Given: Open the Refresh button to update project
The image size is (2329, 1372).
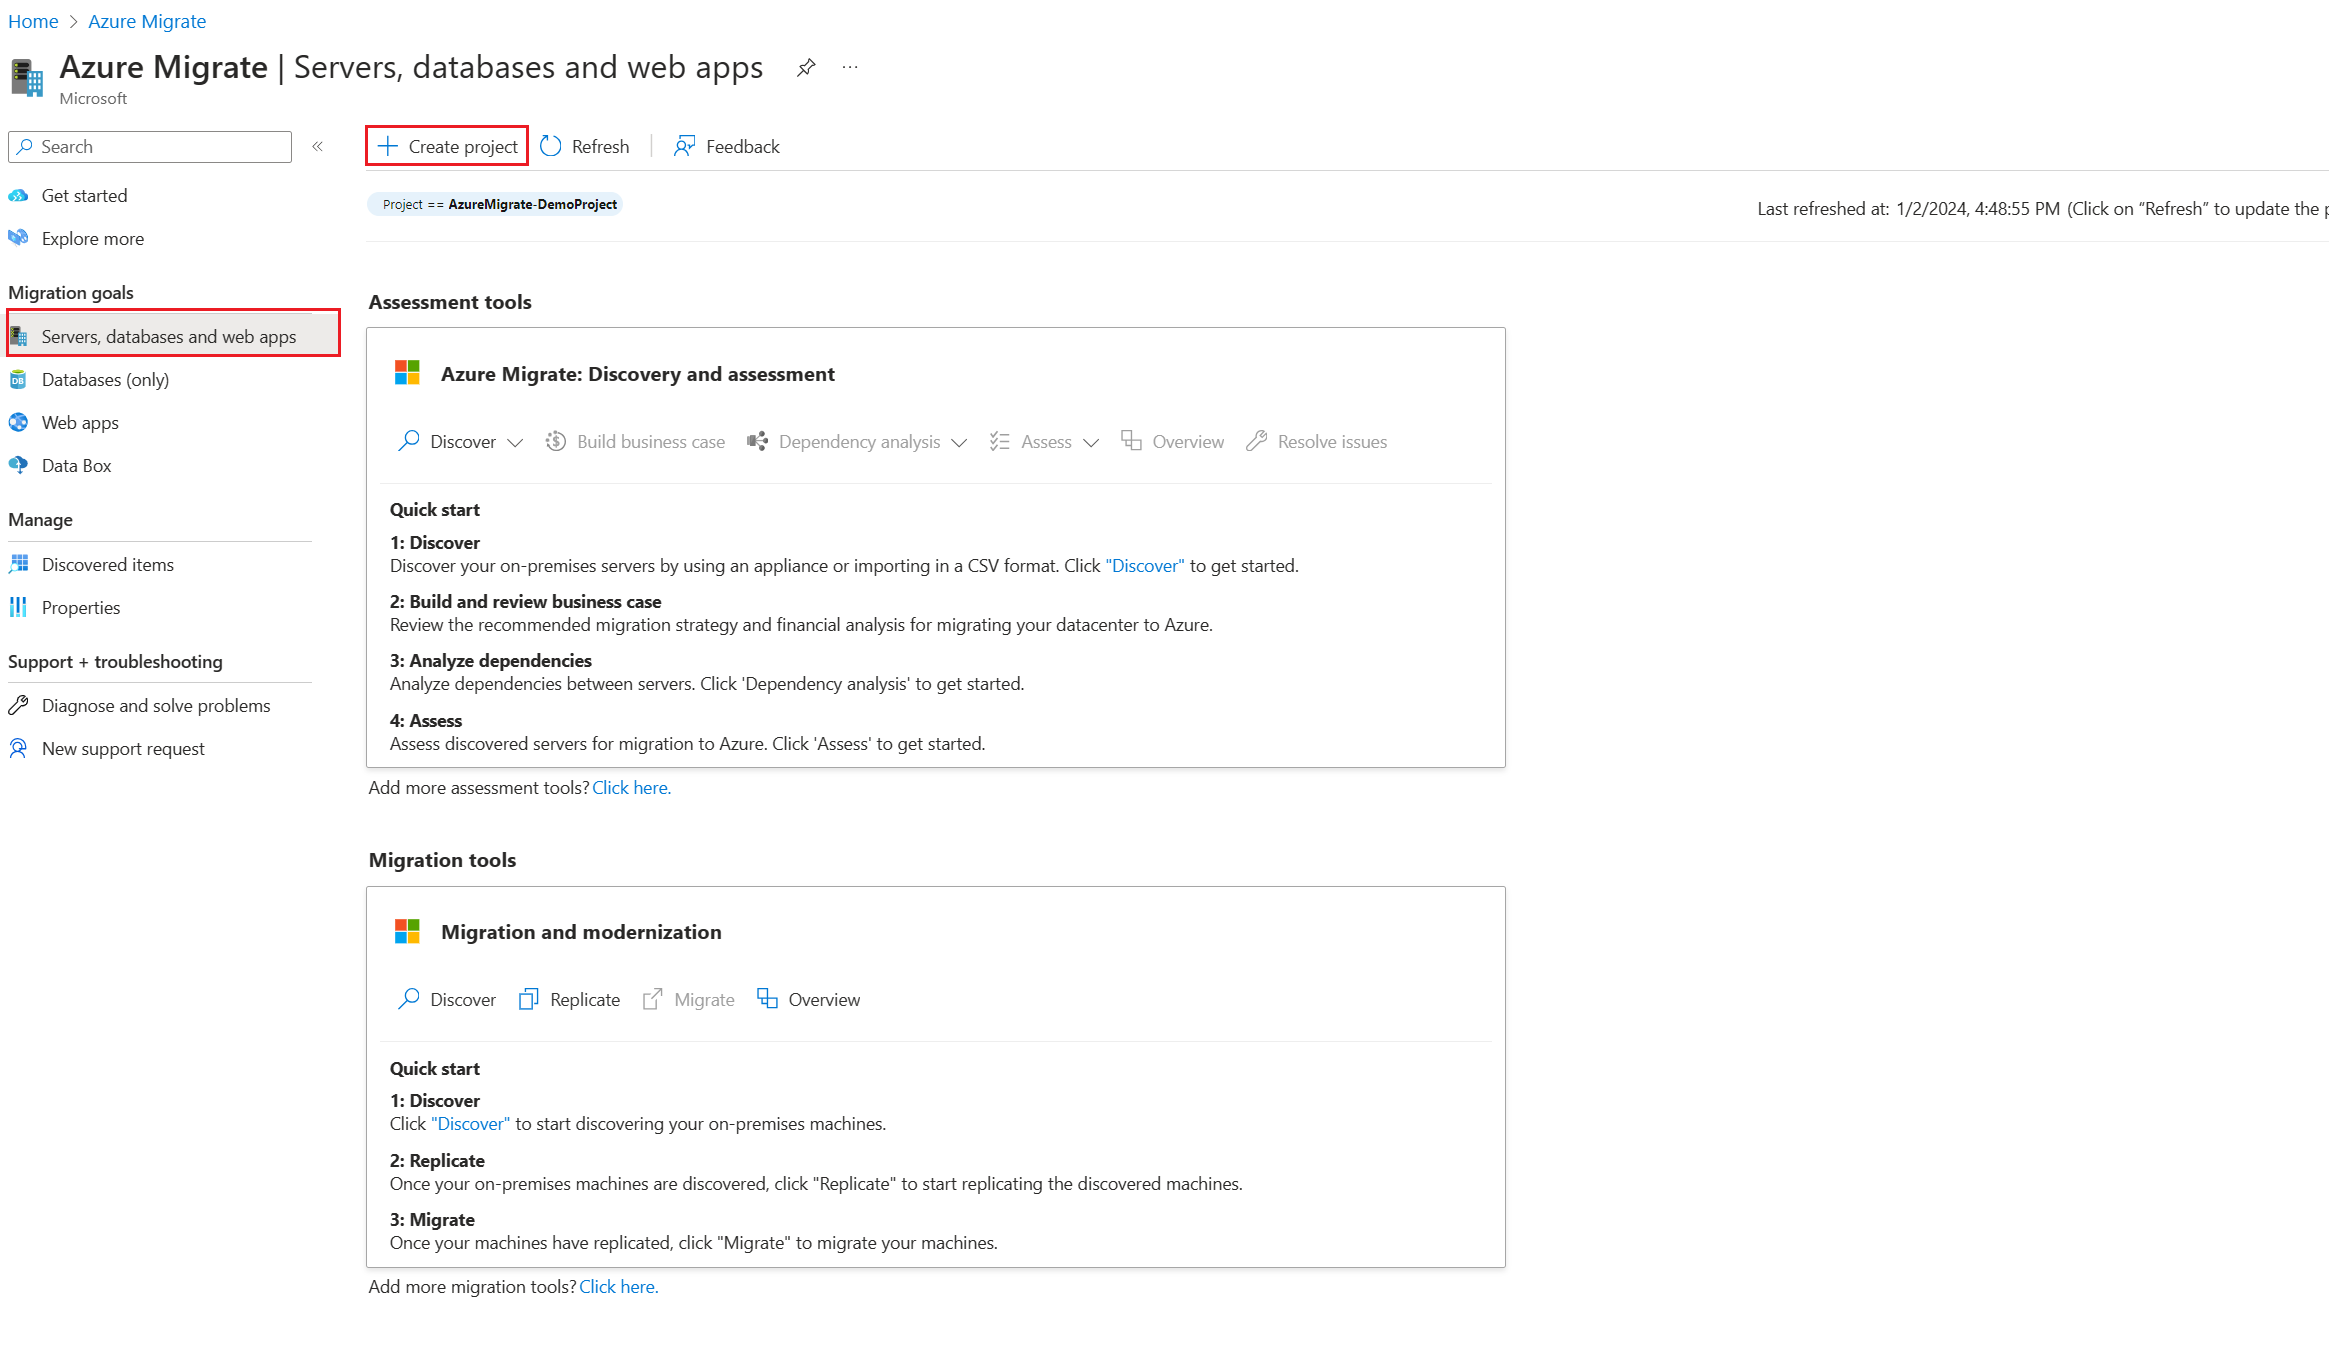Looking at the screenshot, I should tap(585, 145).
